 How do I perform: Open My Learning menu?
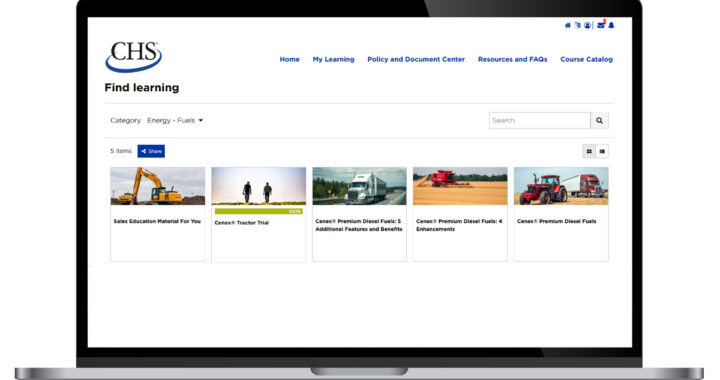[x=333, y=59]
